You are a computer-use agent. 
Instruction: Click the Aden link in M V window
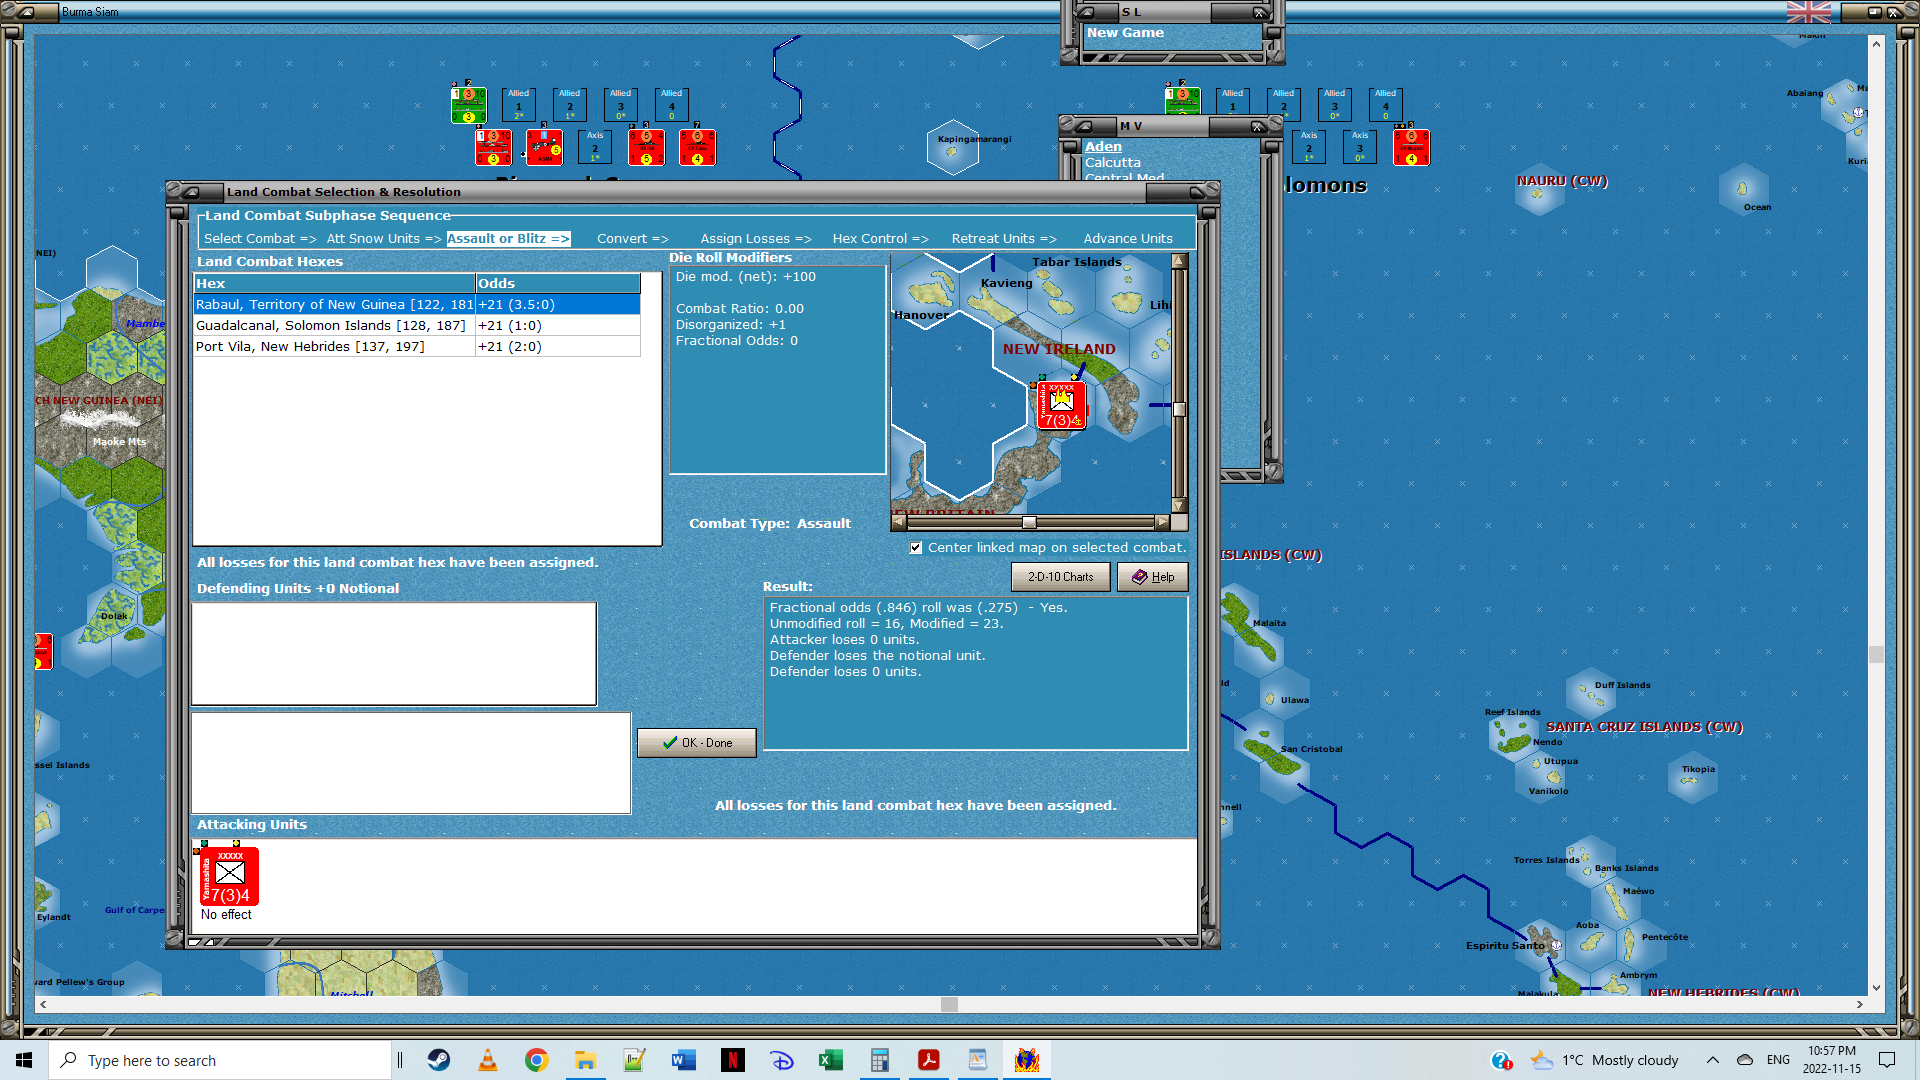coord(1103,147)
